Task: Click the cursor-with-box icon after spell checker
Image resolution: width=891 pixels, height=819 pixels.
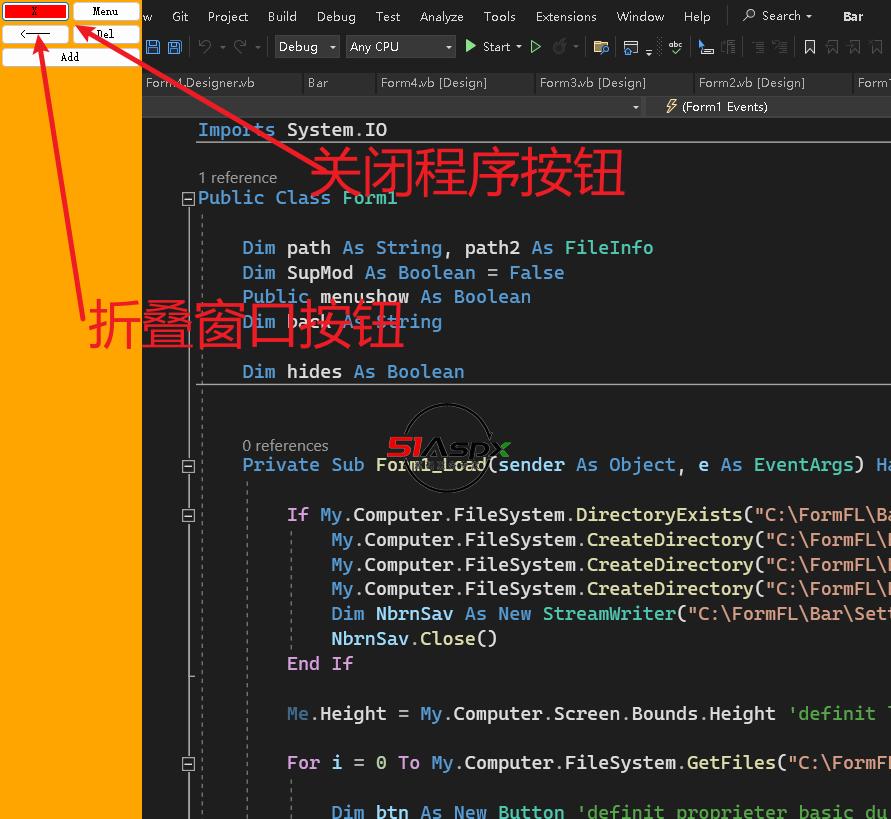Action: [x=705, y=47]
